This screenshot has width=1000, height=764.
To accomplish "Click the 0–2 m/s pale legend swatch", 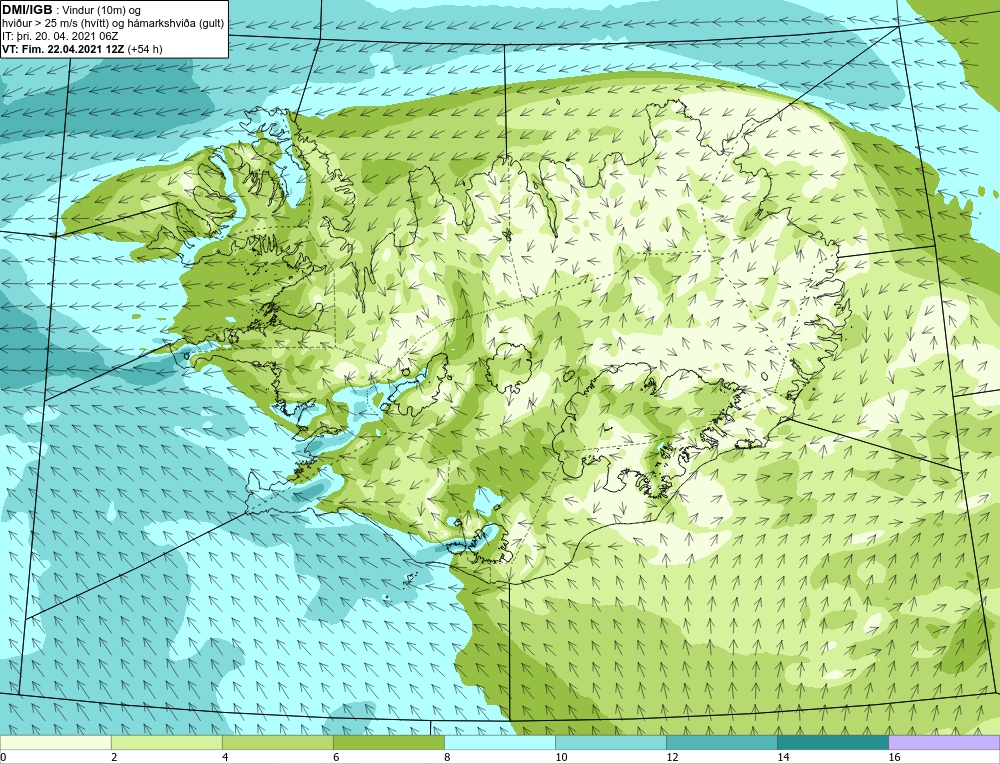I will pos(55,742).
